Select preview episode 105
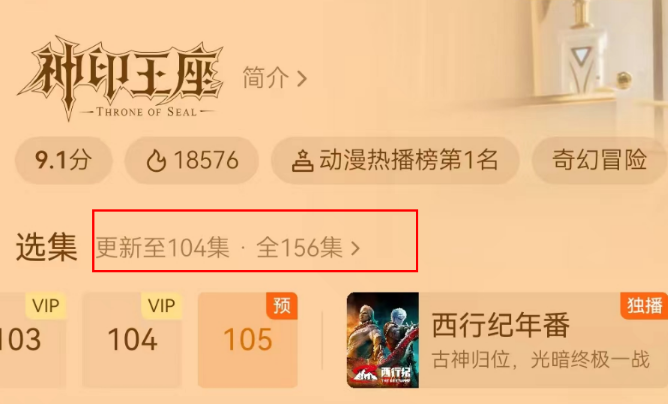 (248, 340)
